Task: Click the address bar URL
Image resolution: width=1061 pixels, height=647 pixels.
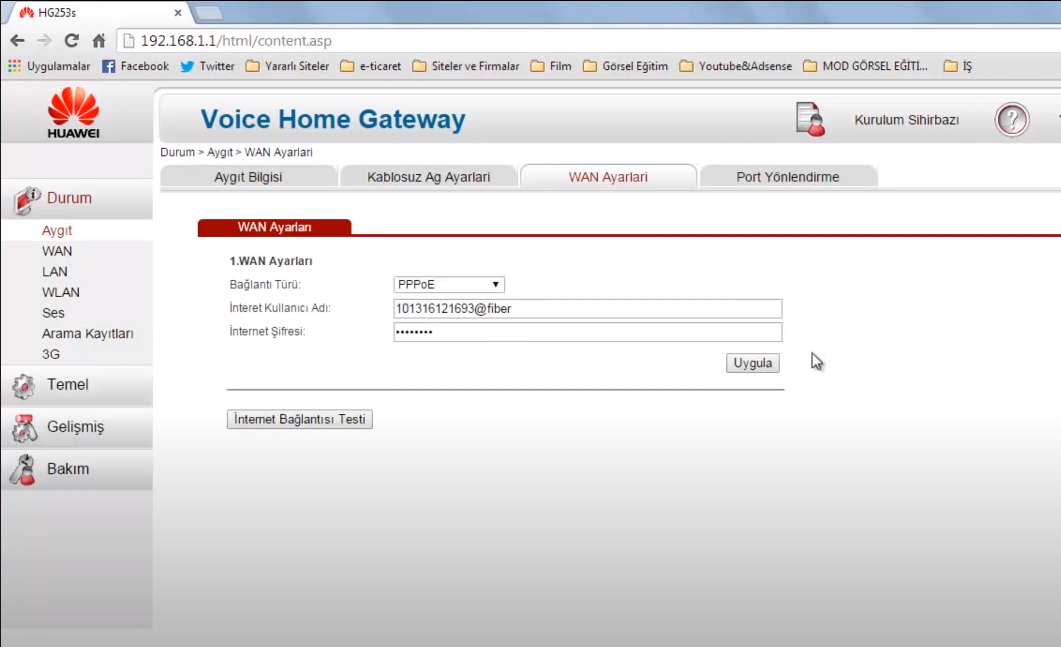Action: click(x=236, y=41)
